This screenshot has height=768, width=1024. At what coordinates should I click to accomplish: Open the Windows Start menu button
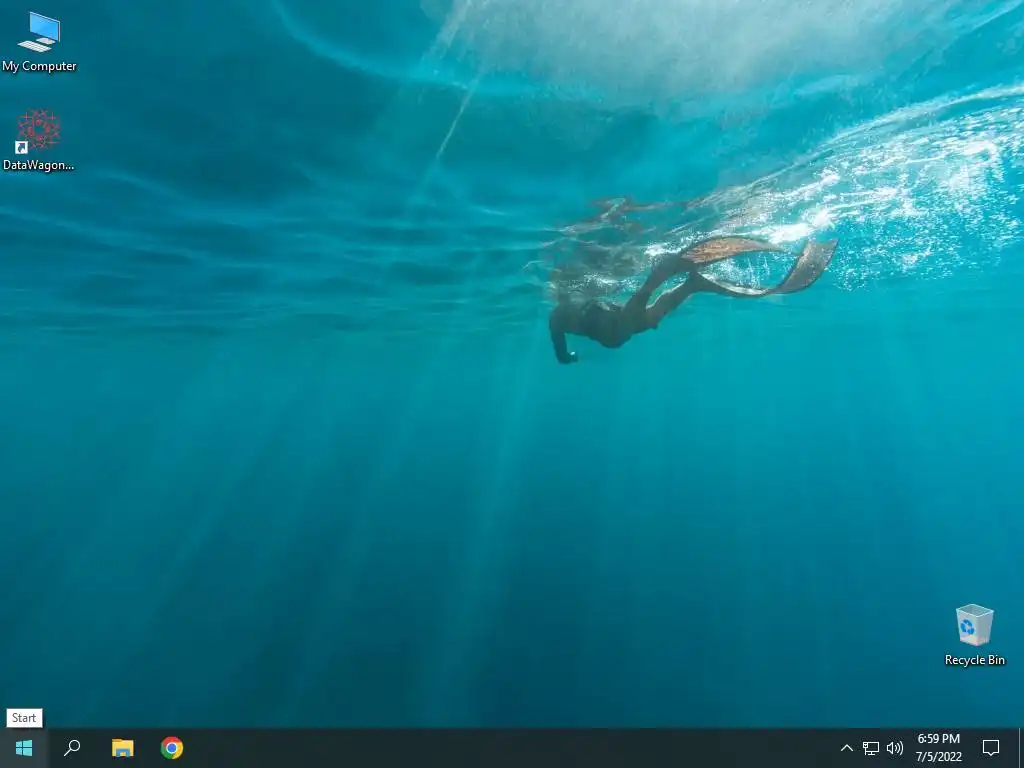(x=24, y=748)
